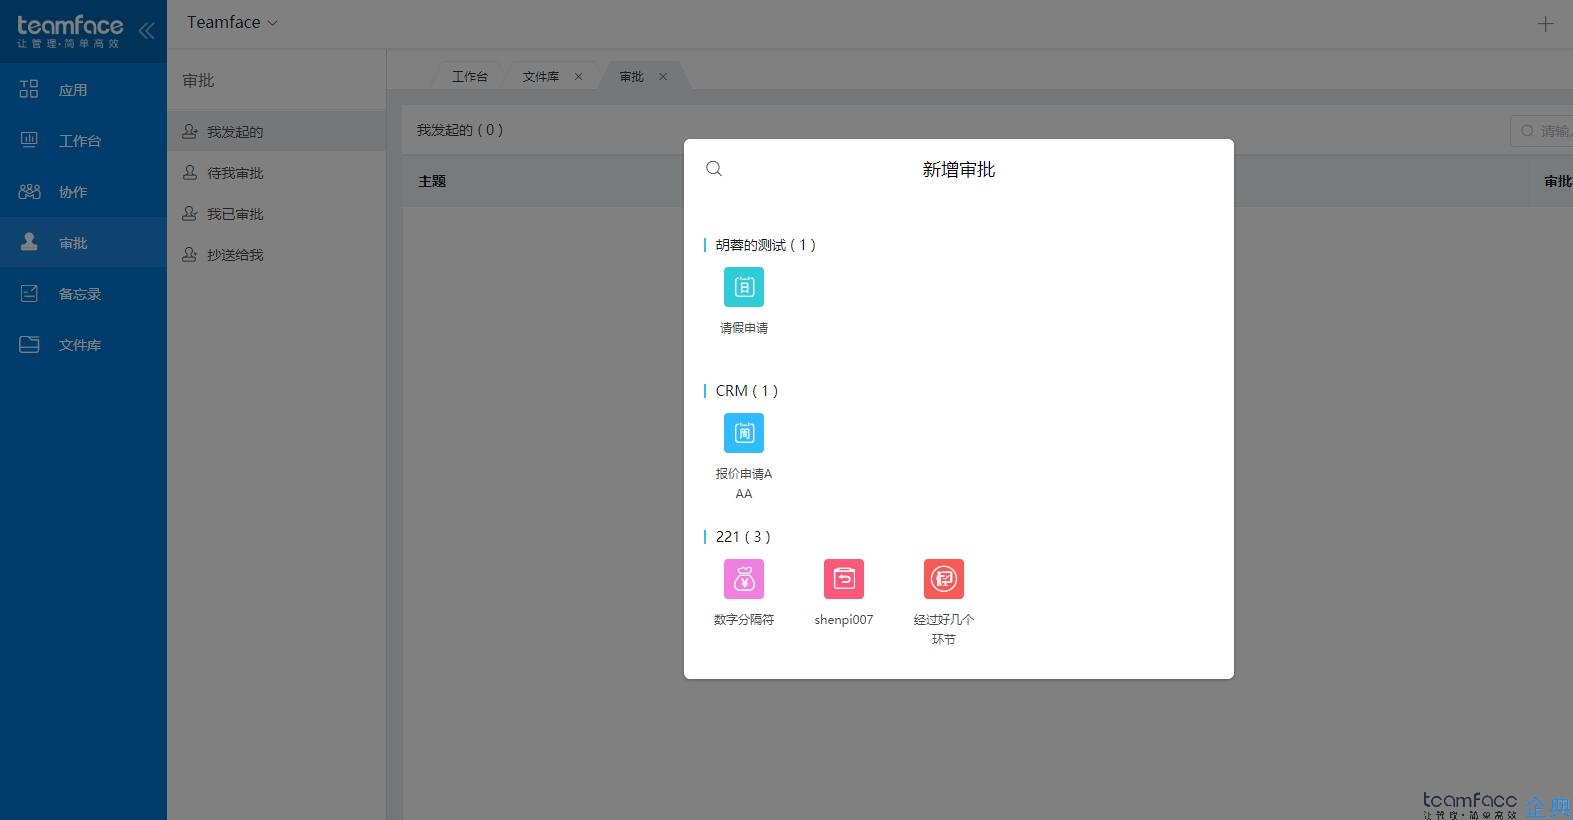Click the plus icon at top right
The height and width of the screenshot is (820, 1573).
pos(1545,24)
